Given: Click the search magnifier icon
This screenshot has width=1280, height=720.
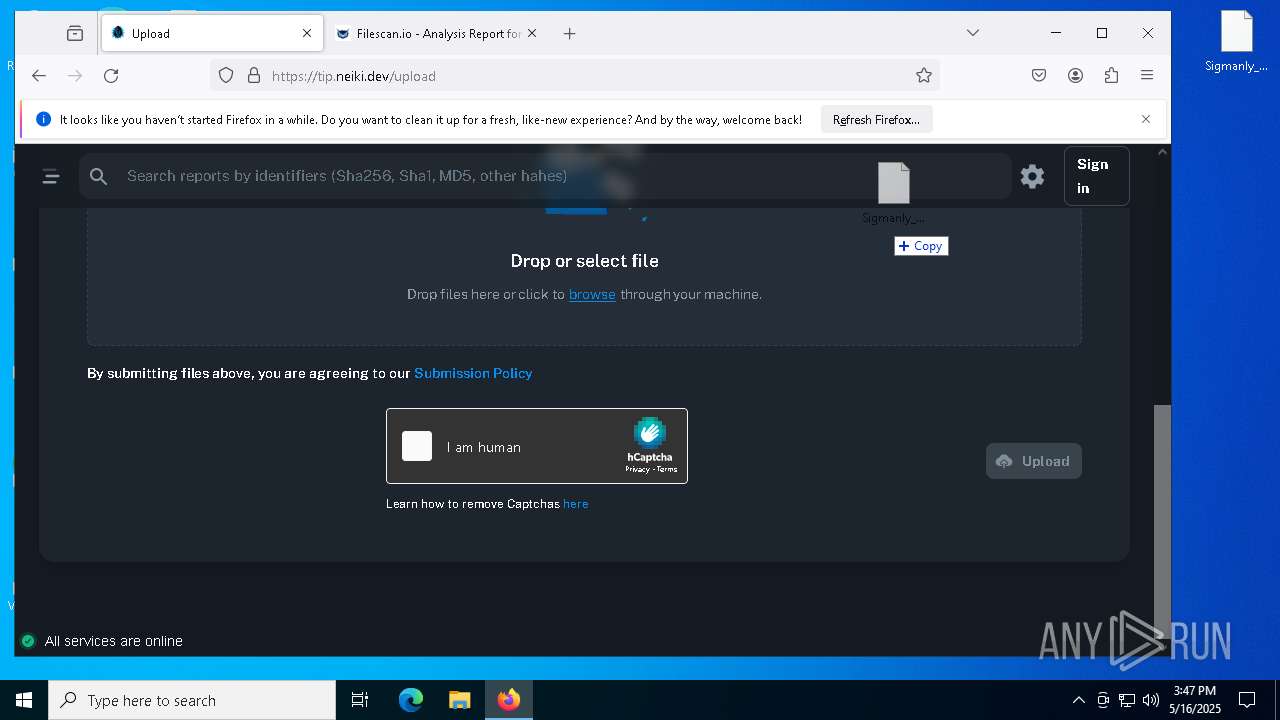Looking at the screenshot, I should click(98, 176).
